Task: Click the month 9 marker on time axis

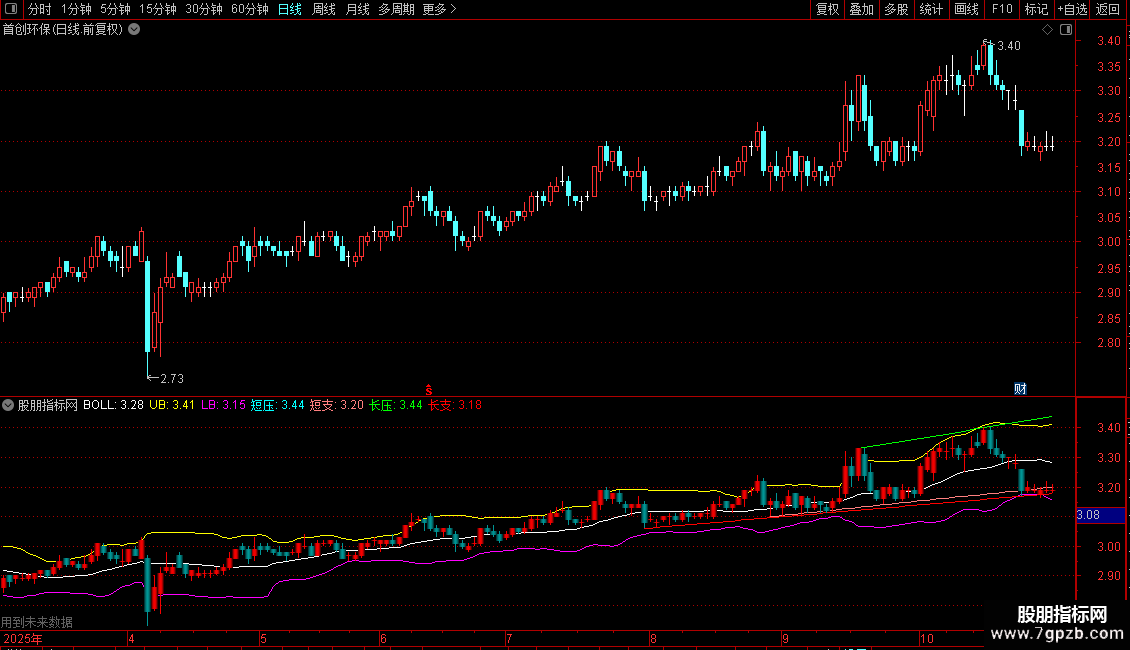Action: point(786,638)
